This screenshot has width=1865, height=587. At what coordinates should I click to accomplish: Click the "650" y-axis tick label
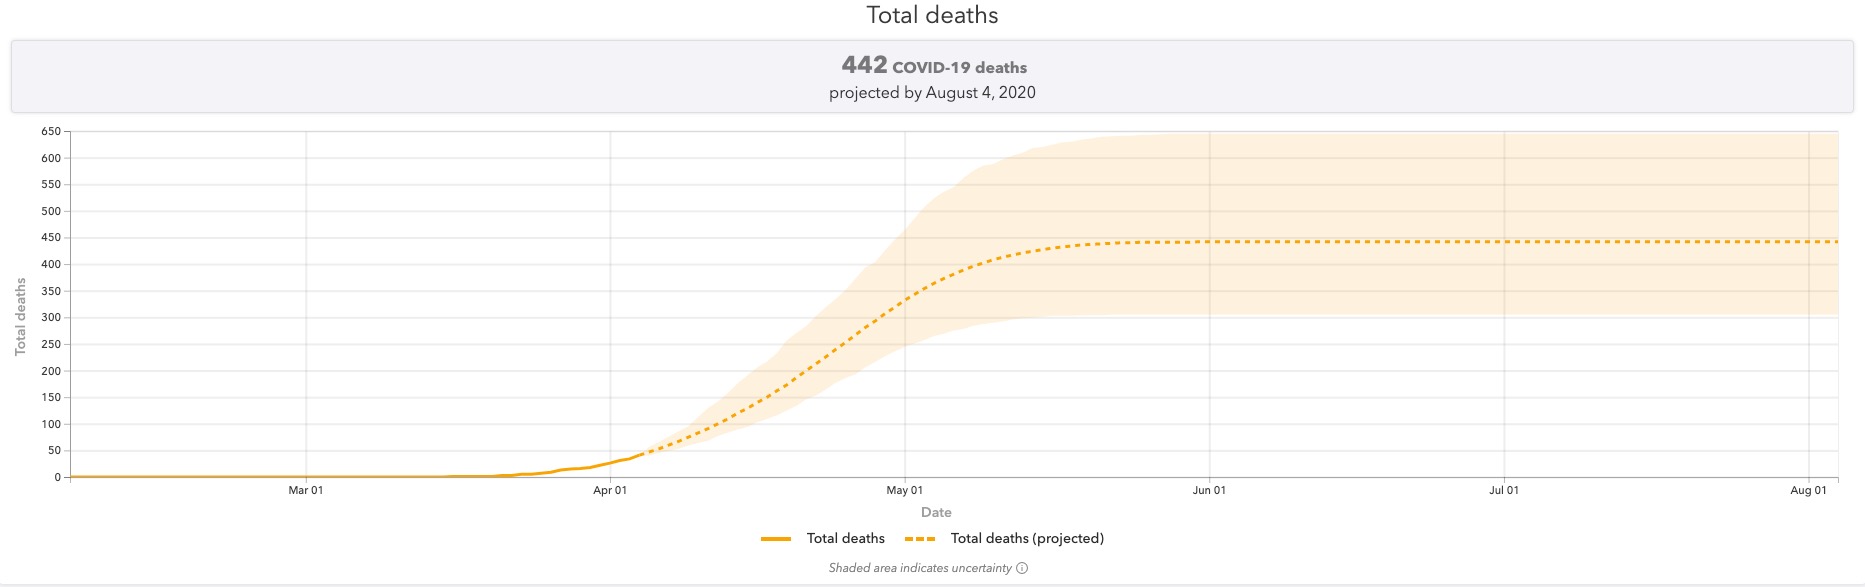(51, 131)
